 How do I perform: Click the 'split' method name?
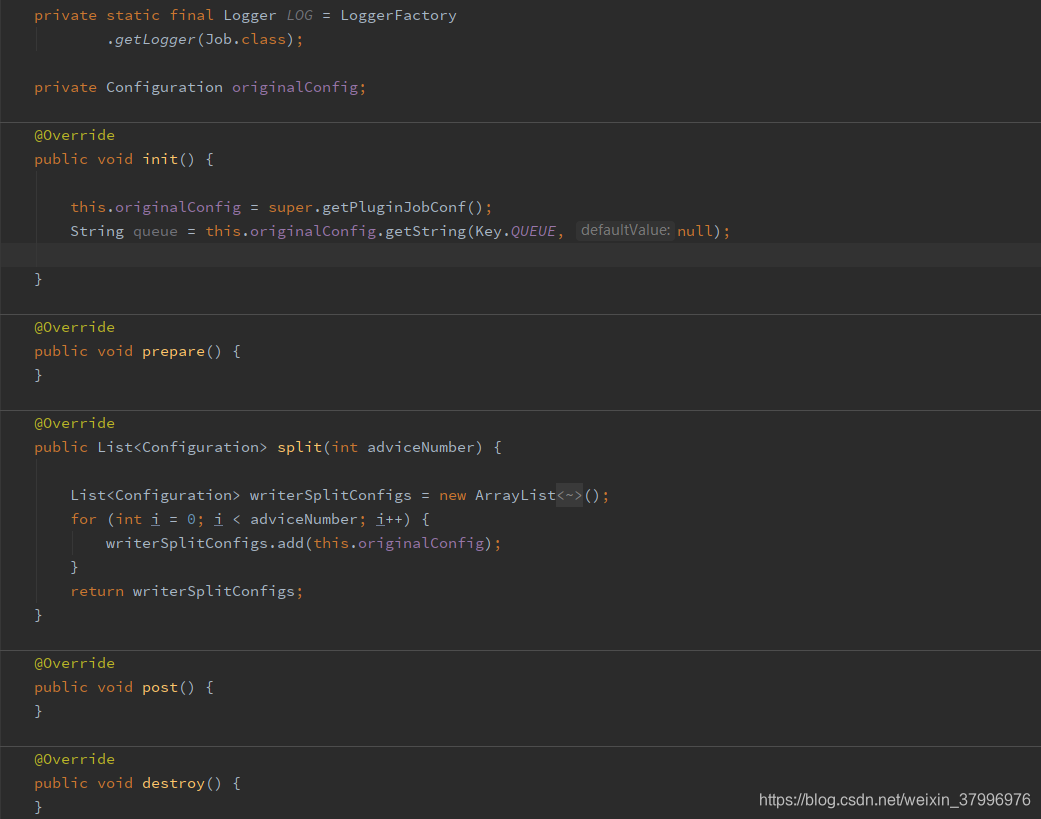(x=299, y=447)
